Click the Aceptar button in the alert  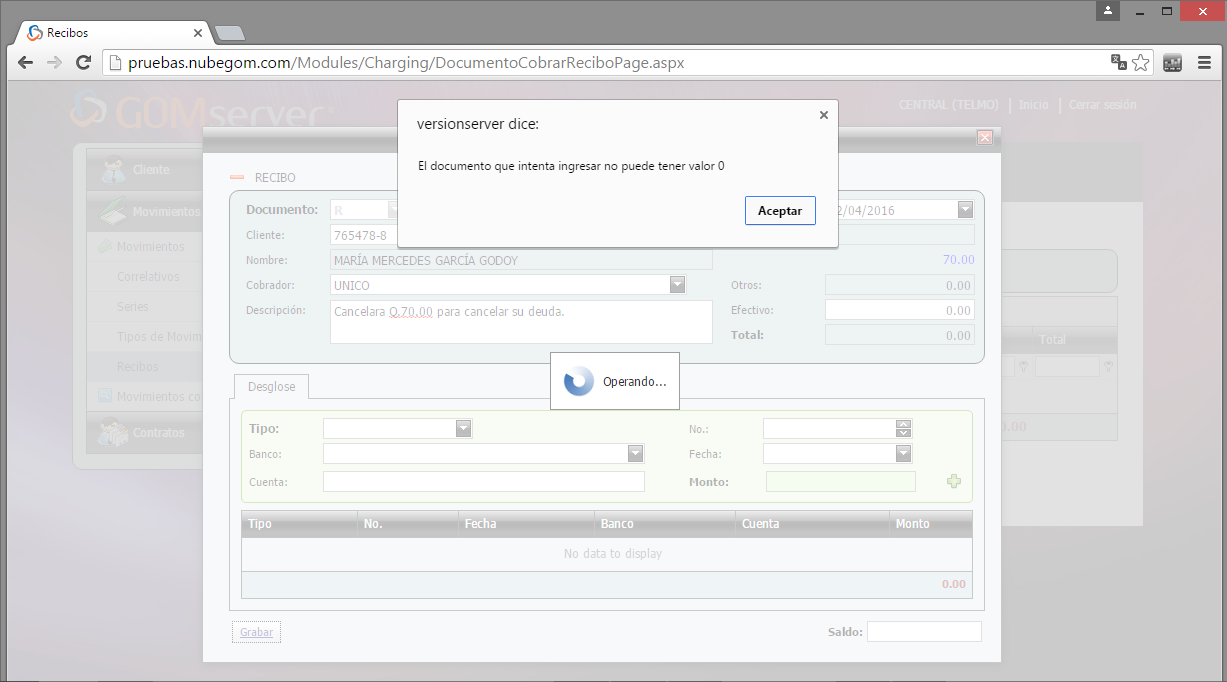pos(779,211)
